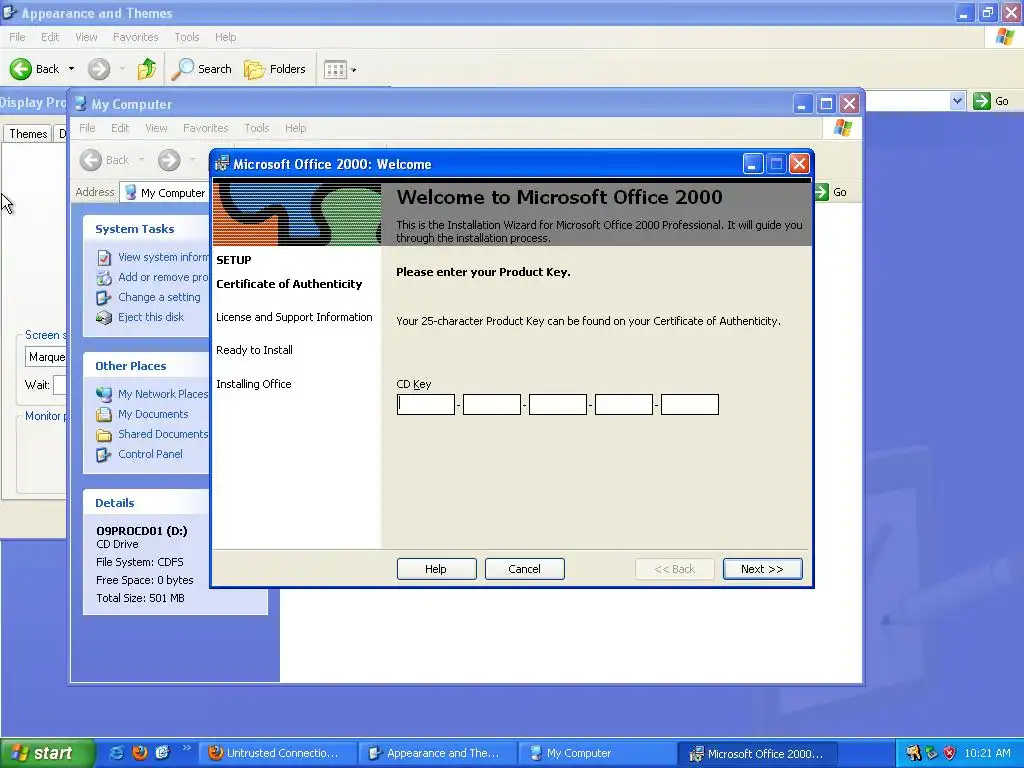Select the Themes tab in Display Properties
Image resolution: width=1024 pixels, height=768 pixels.
[x=28, y=134]
